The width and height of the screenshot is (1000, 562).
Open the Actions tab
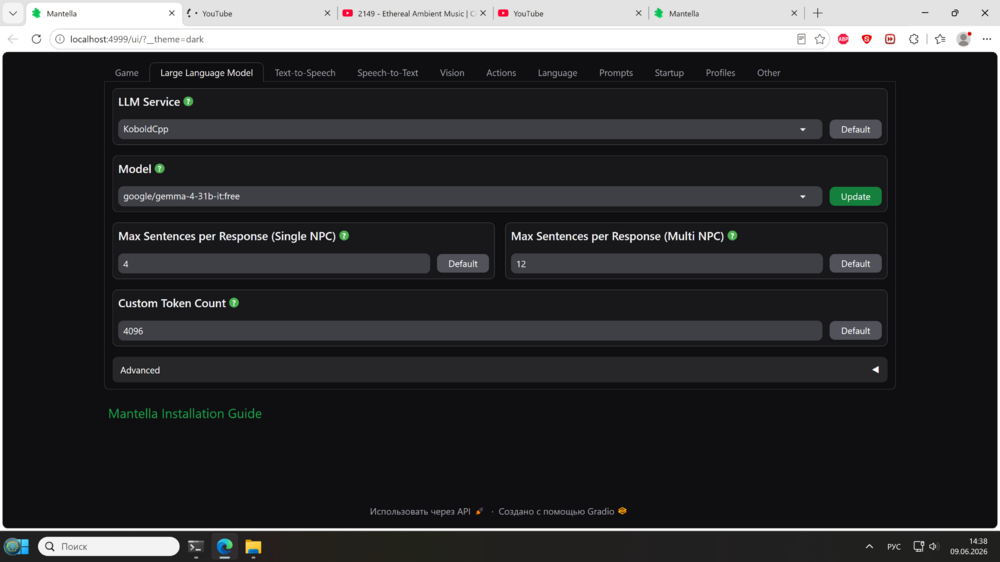point(501,73)
